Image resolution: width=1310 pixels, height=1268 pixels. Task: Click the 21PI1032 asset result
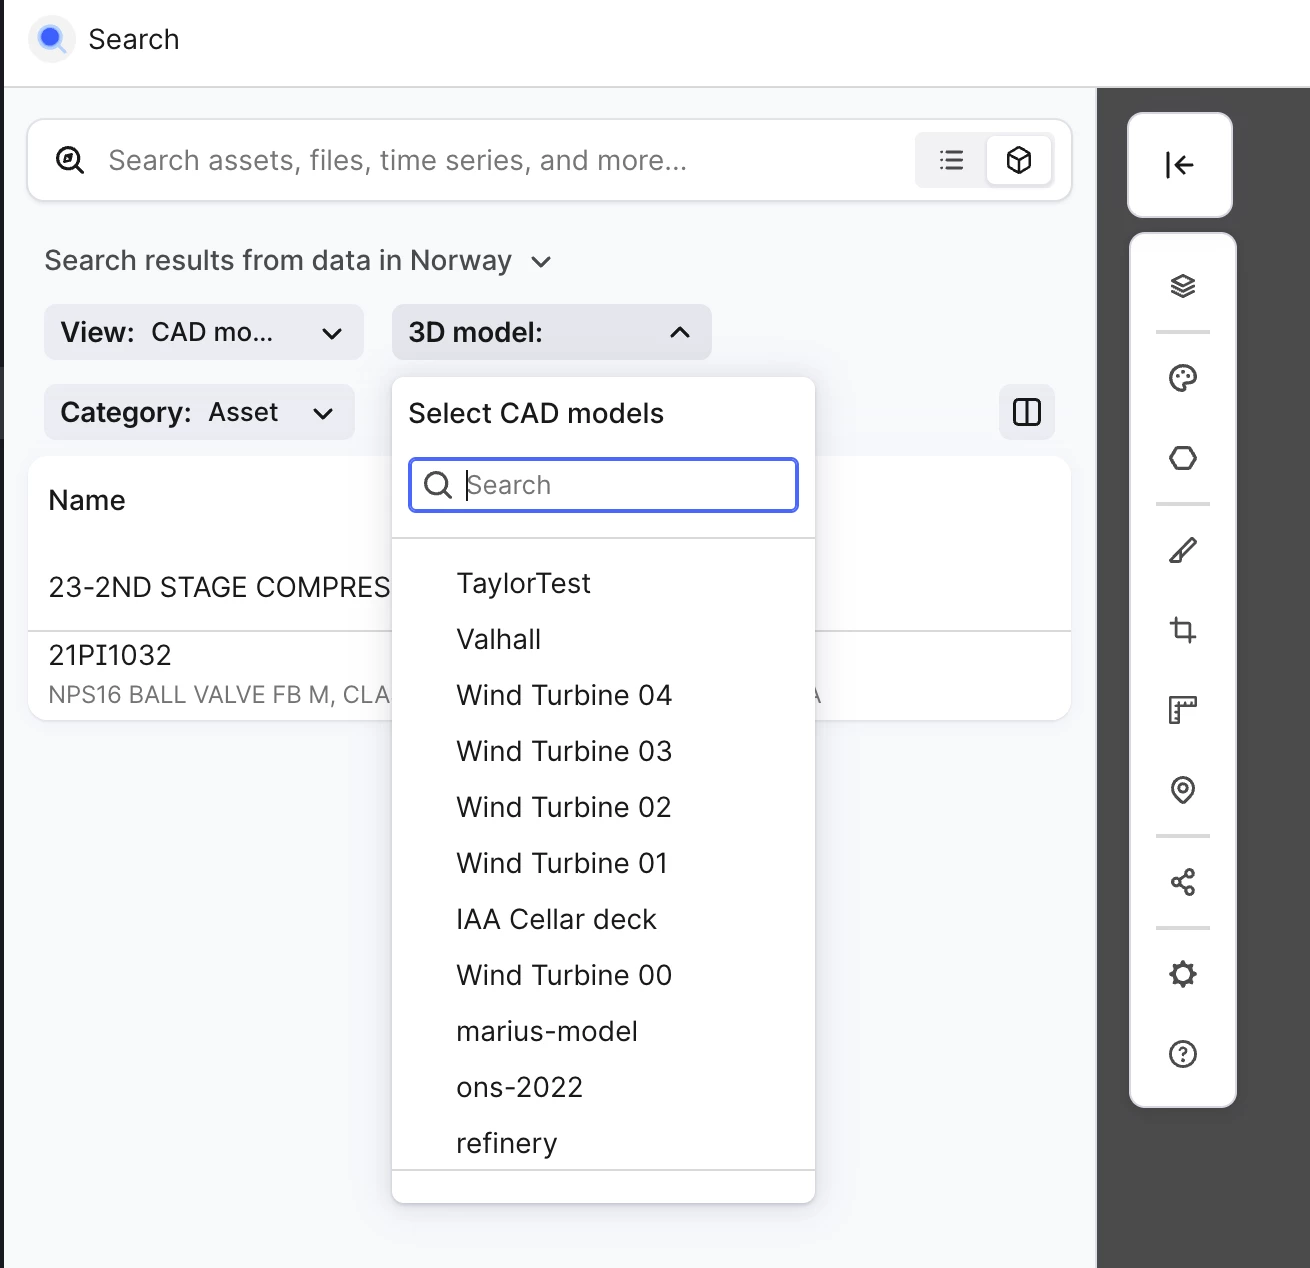(x=110, y=656)
